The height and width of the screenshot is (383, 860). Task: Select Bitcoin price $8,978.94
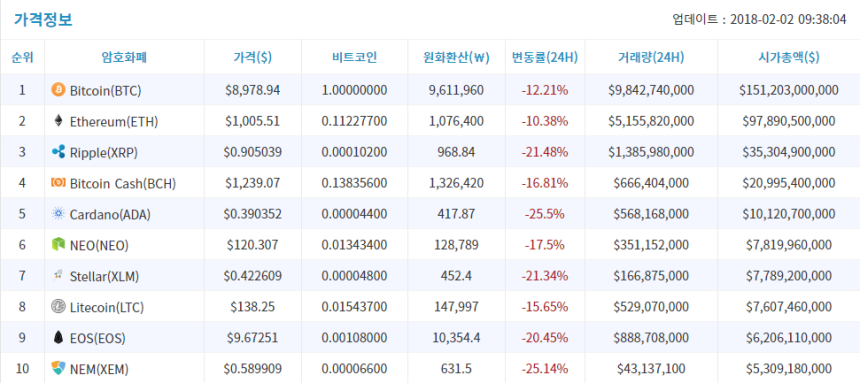click(253, 90)
